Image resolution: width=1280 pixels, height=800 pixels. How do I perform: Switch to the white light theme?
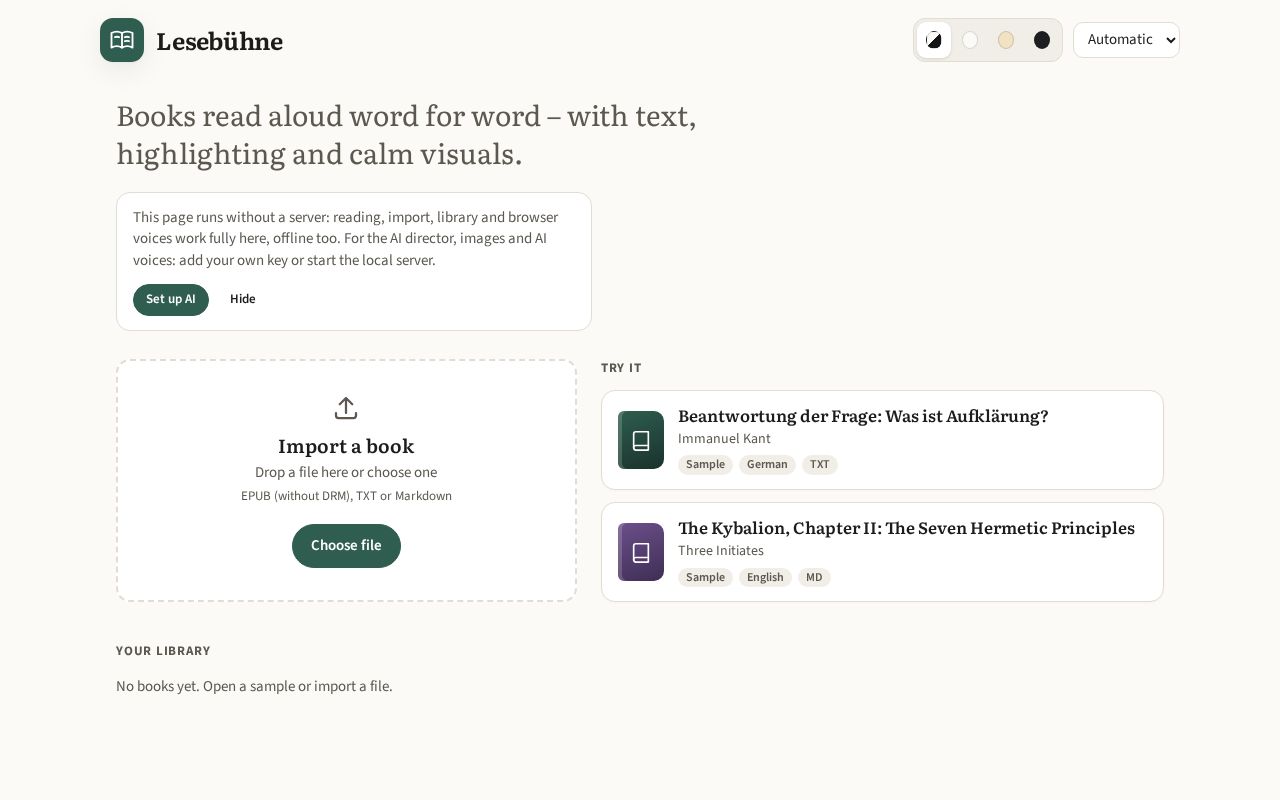coord(970,40)
